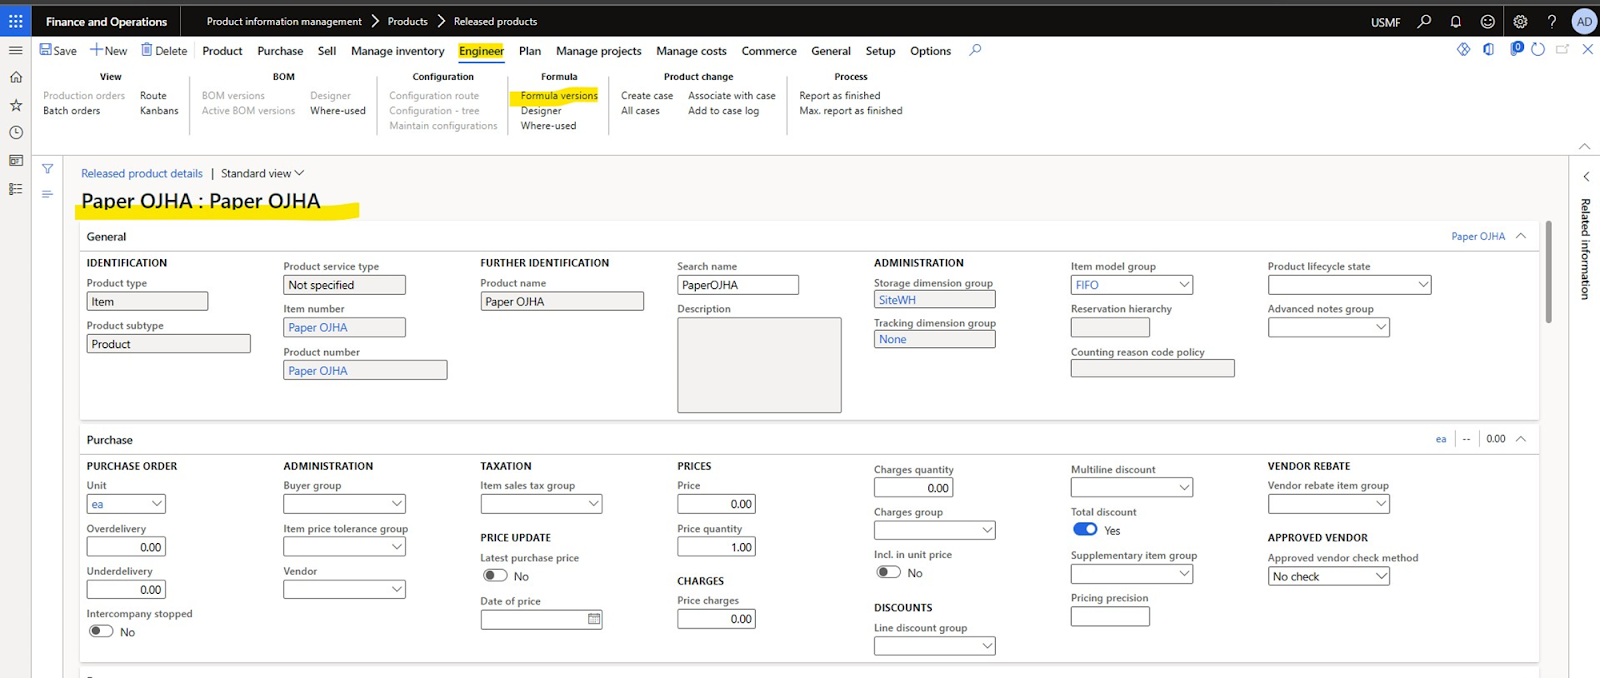1600x678 pixels.
Task: Open in Office icon
Action: pos(1488,49)
